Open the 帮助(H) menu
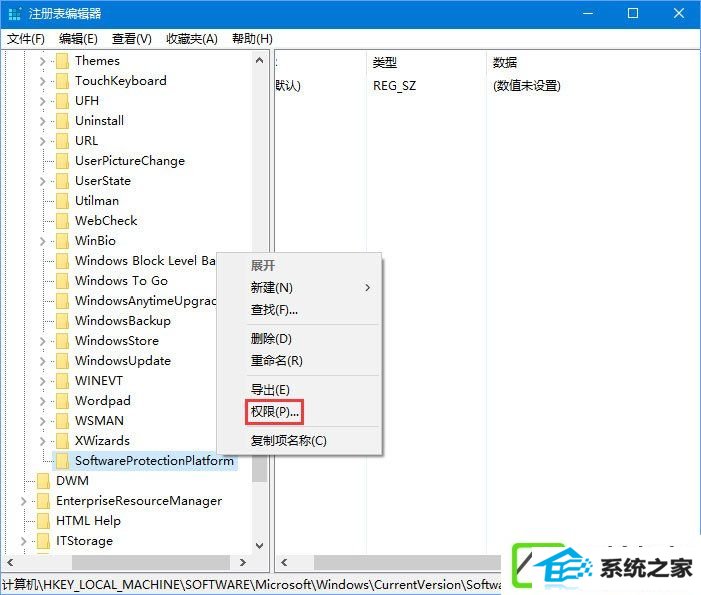701x595 pixels. 252,39
